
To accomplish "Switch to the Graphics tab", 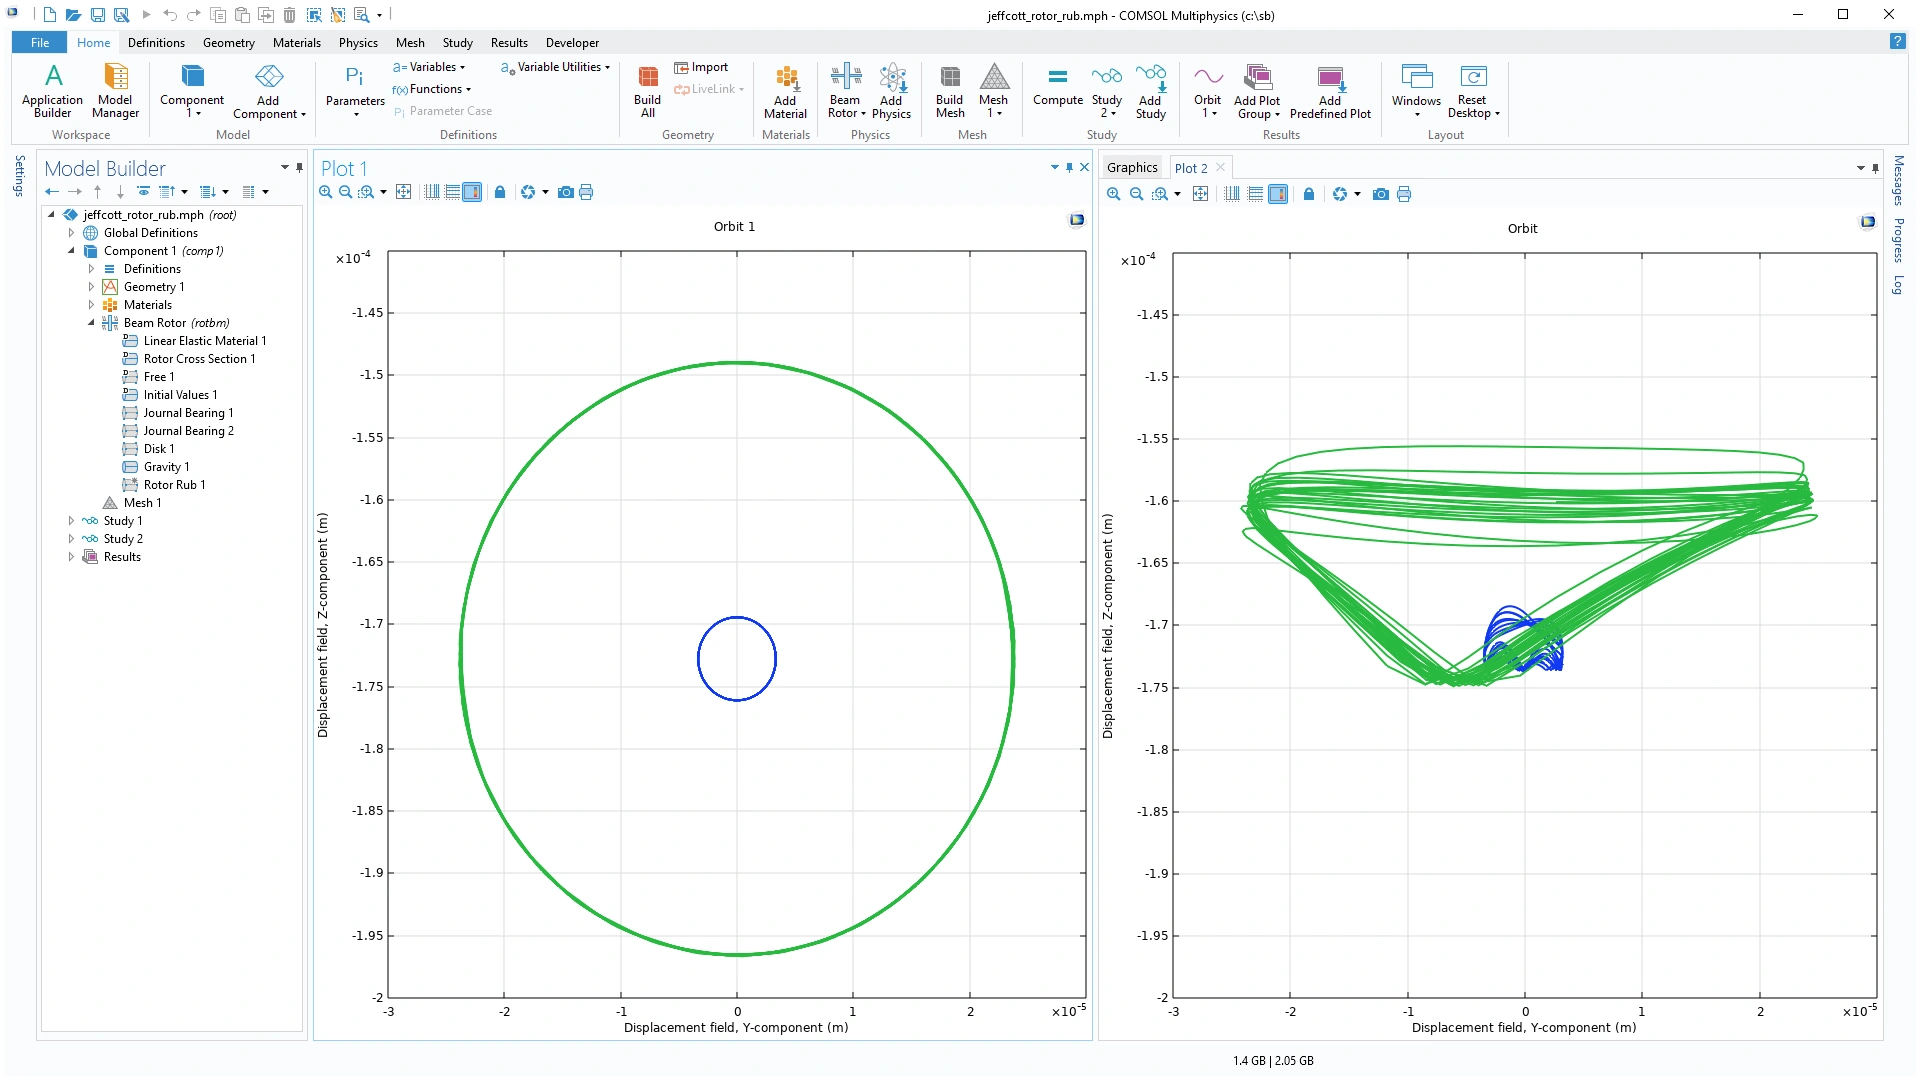I will tap(1132, 168).
